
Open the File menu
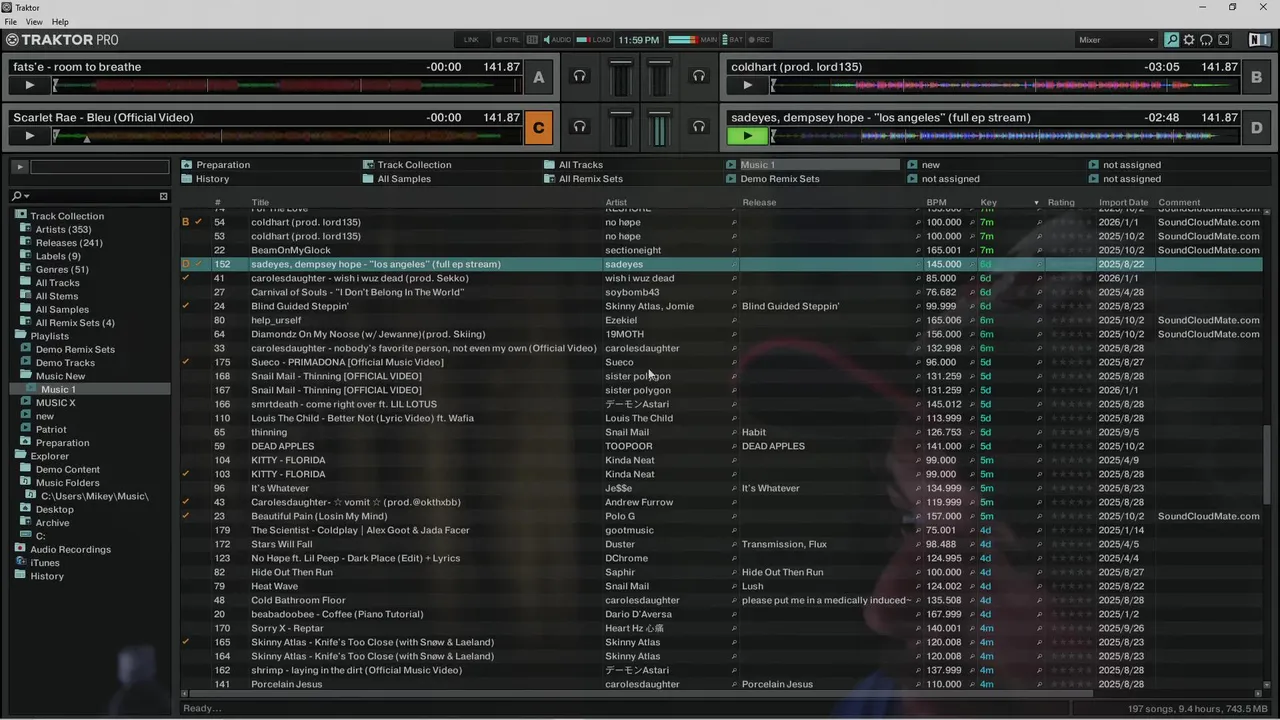tap(10, 21)
